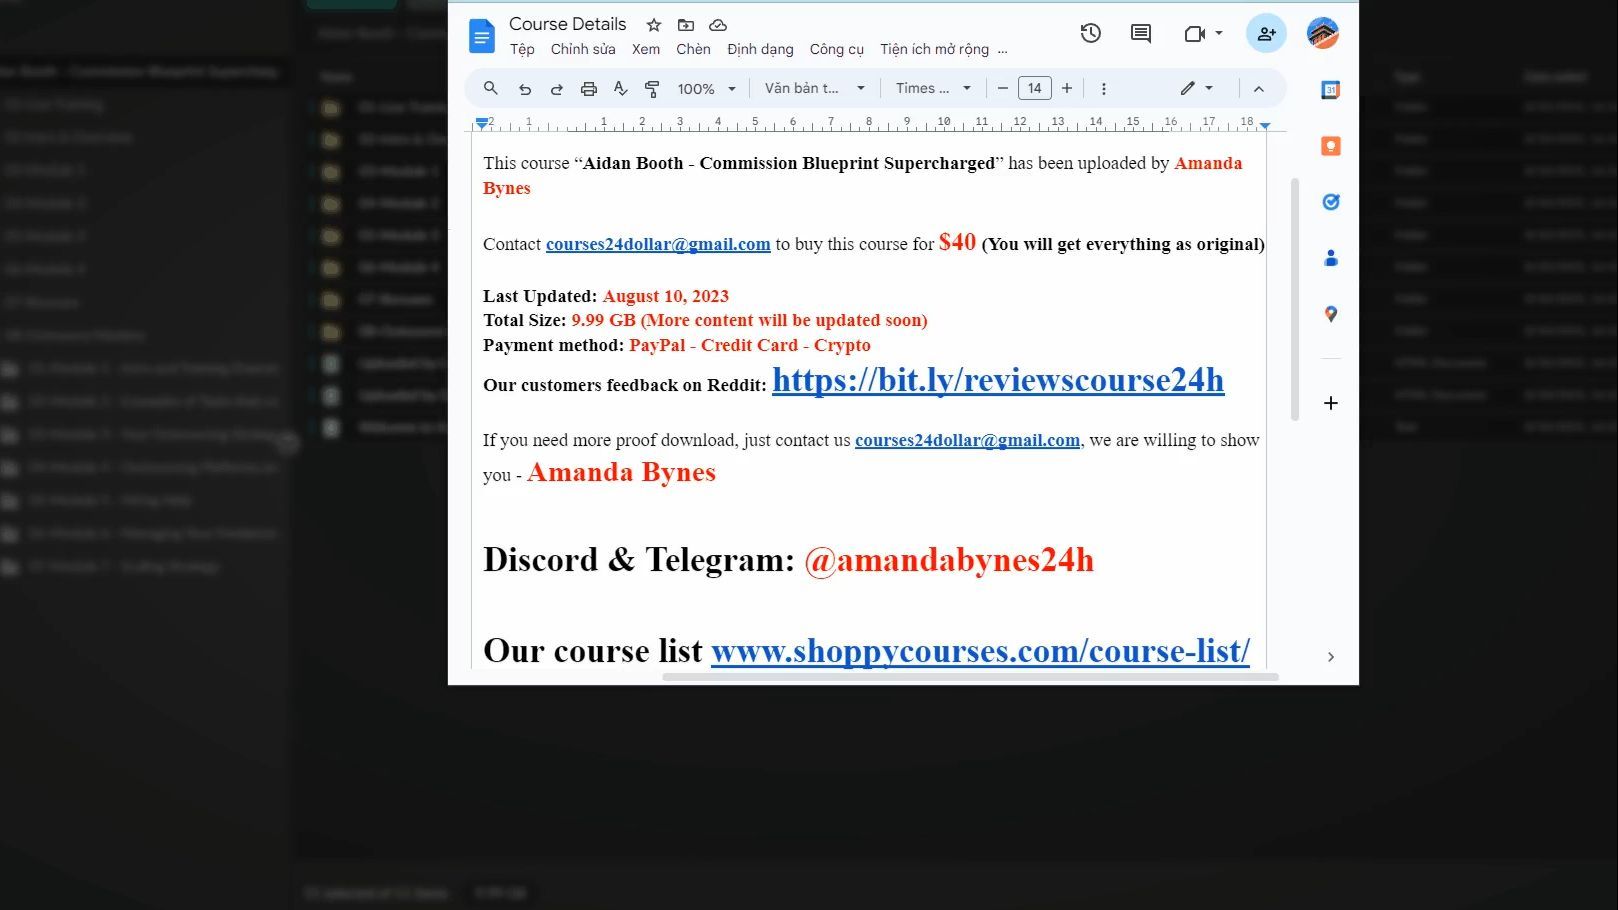Click the font size 14 field
The height and width of the screenshot is (910, 1618).
tap(1035, 88)
